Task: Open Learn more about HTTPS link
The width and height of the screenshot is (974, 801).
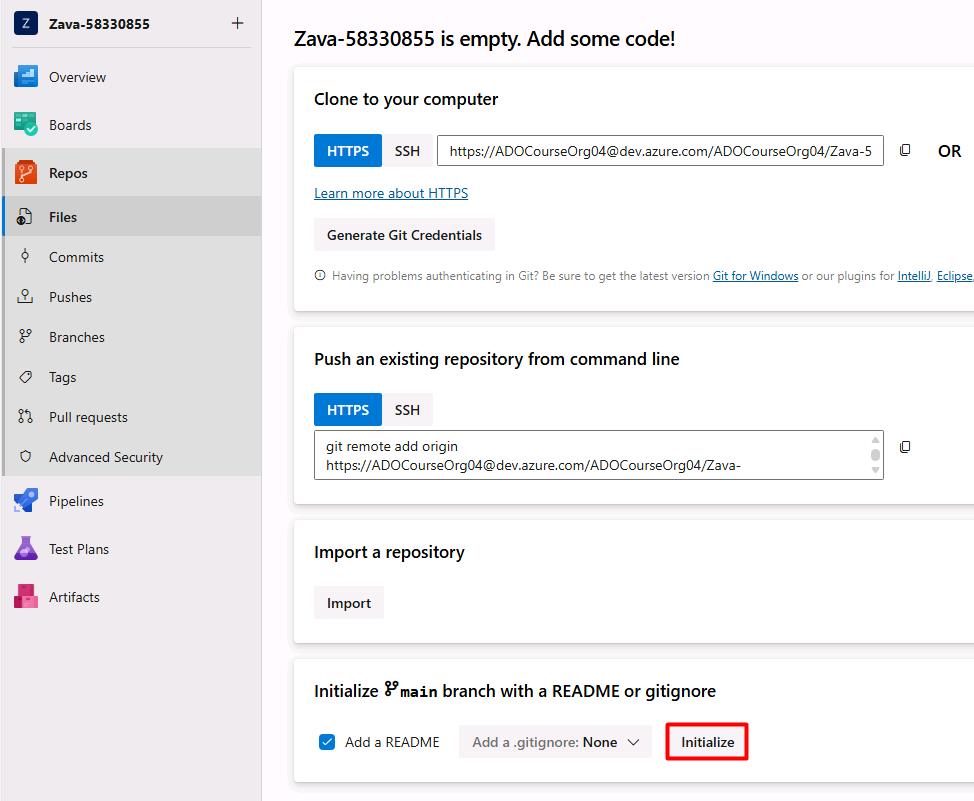Action: point(391,193)
